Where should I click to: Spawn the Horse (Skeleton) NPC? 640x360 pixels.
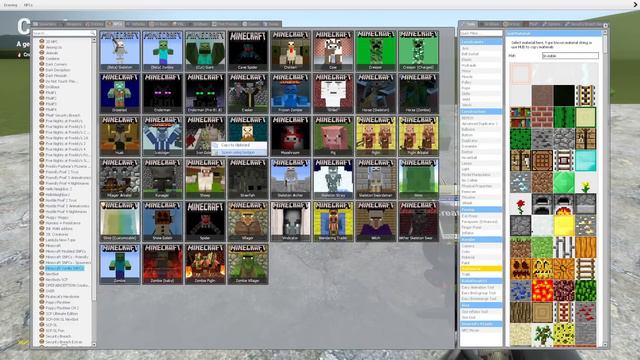click(x=376, y=93)
